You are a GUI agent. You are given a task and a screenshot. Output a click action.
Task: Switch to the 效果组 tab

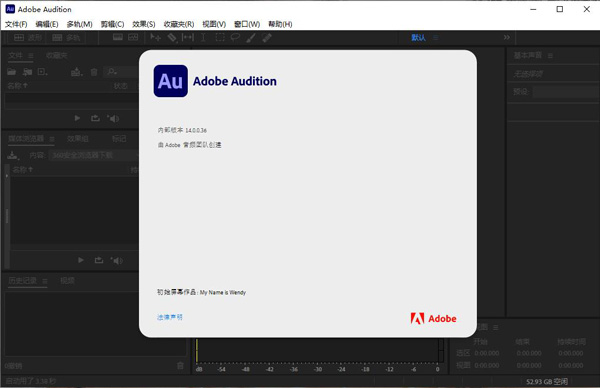(78, 139)
